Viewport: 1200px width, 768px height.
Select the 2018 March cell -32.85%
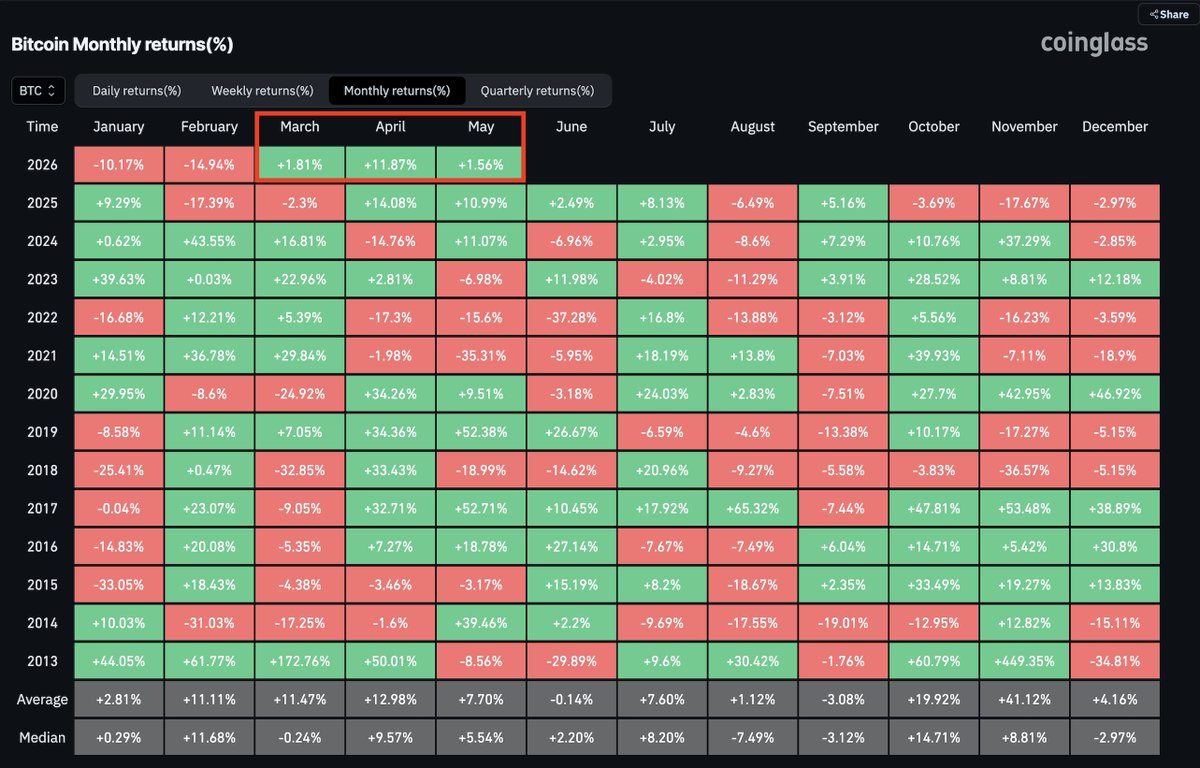click(300, 470)
